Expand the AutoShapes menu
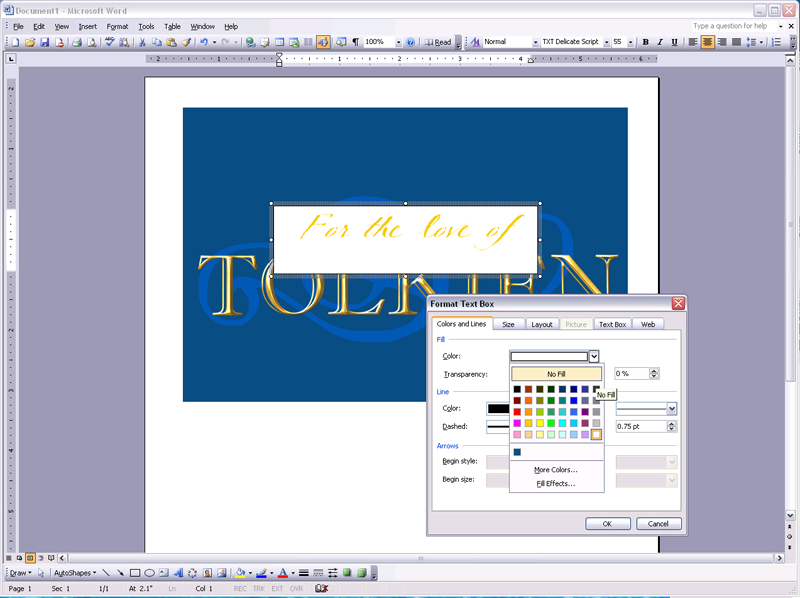The image size is (800, 598). pos(75,573)
